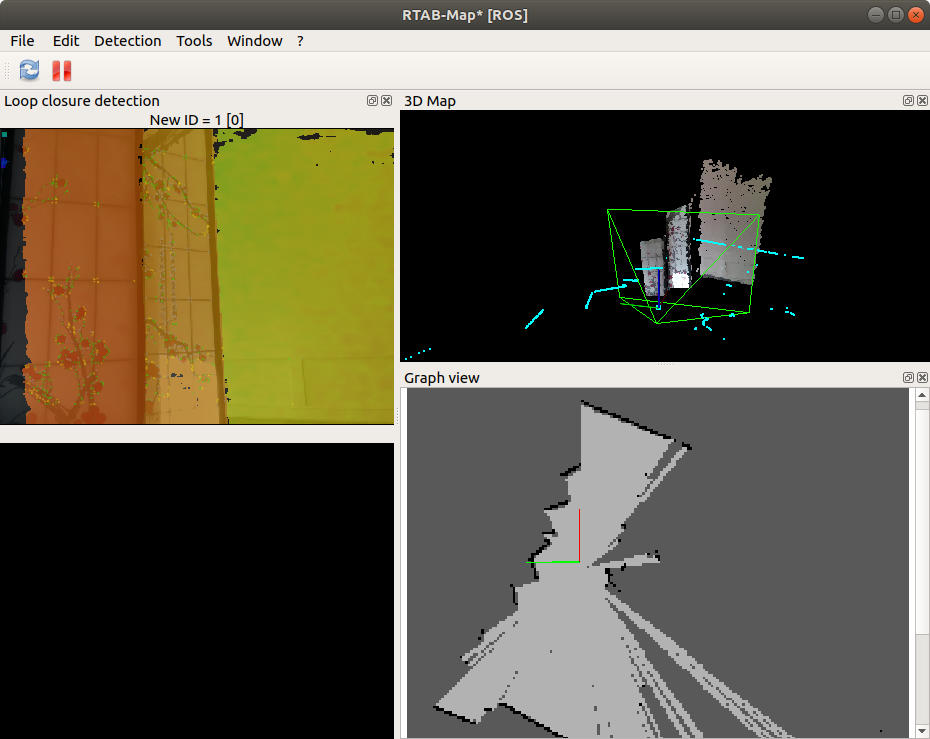Float the Loop closure detection panel
Screen dimensions: 930x739
[x=373, y=101]
